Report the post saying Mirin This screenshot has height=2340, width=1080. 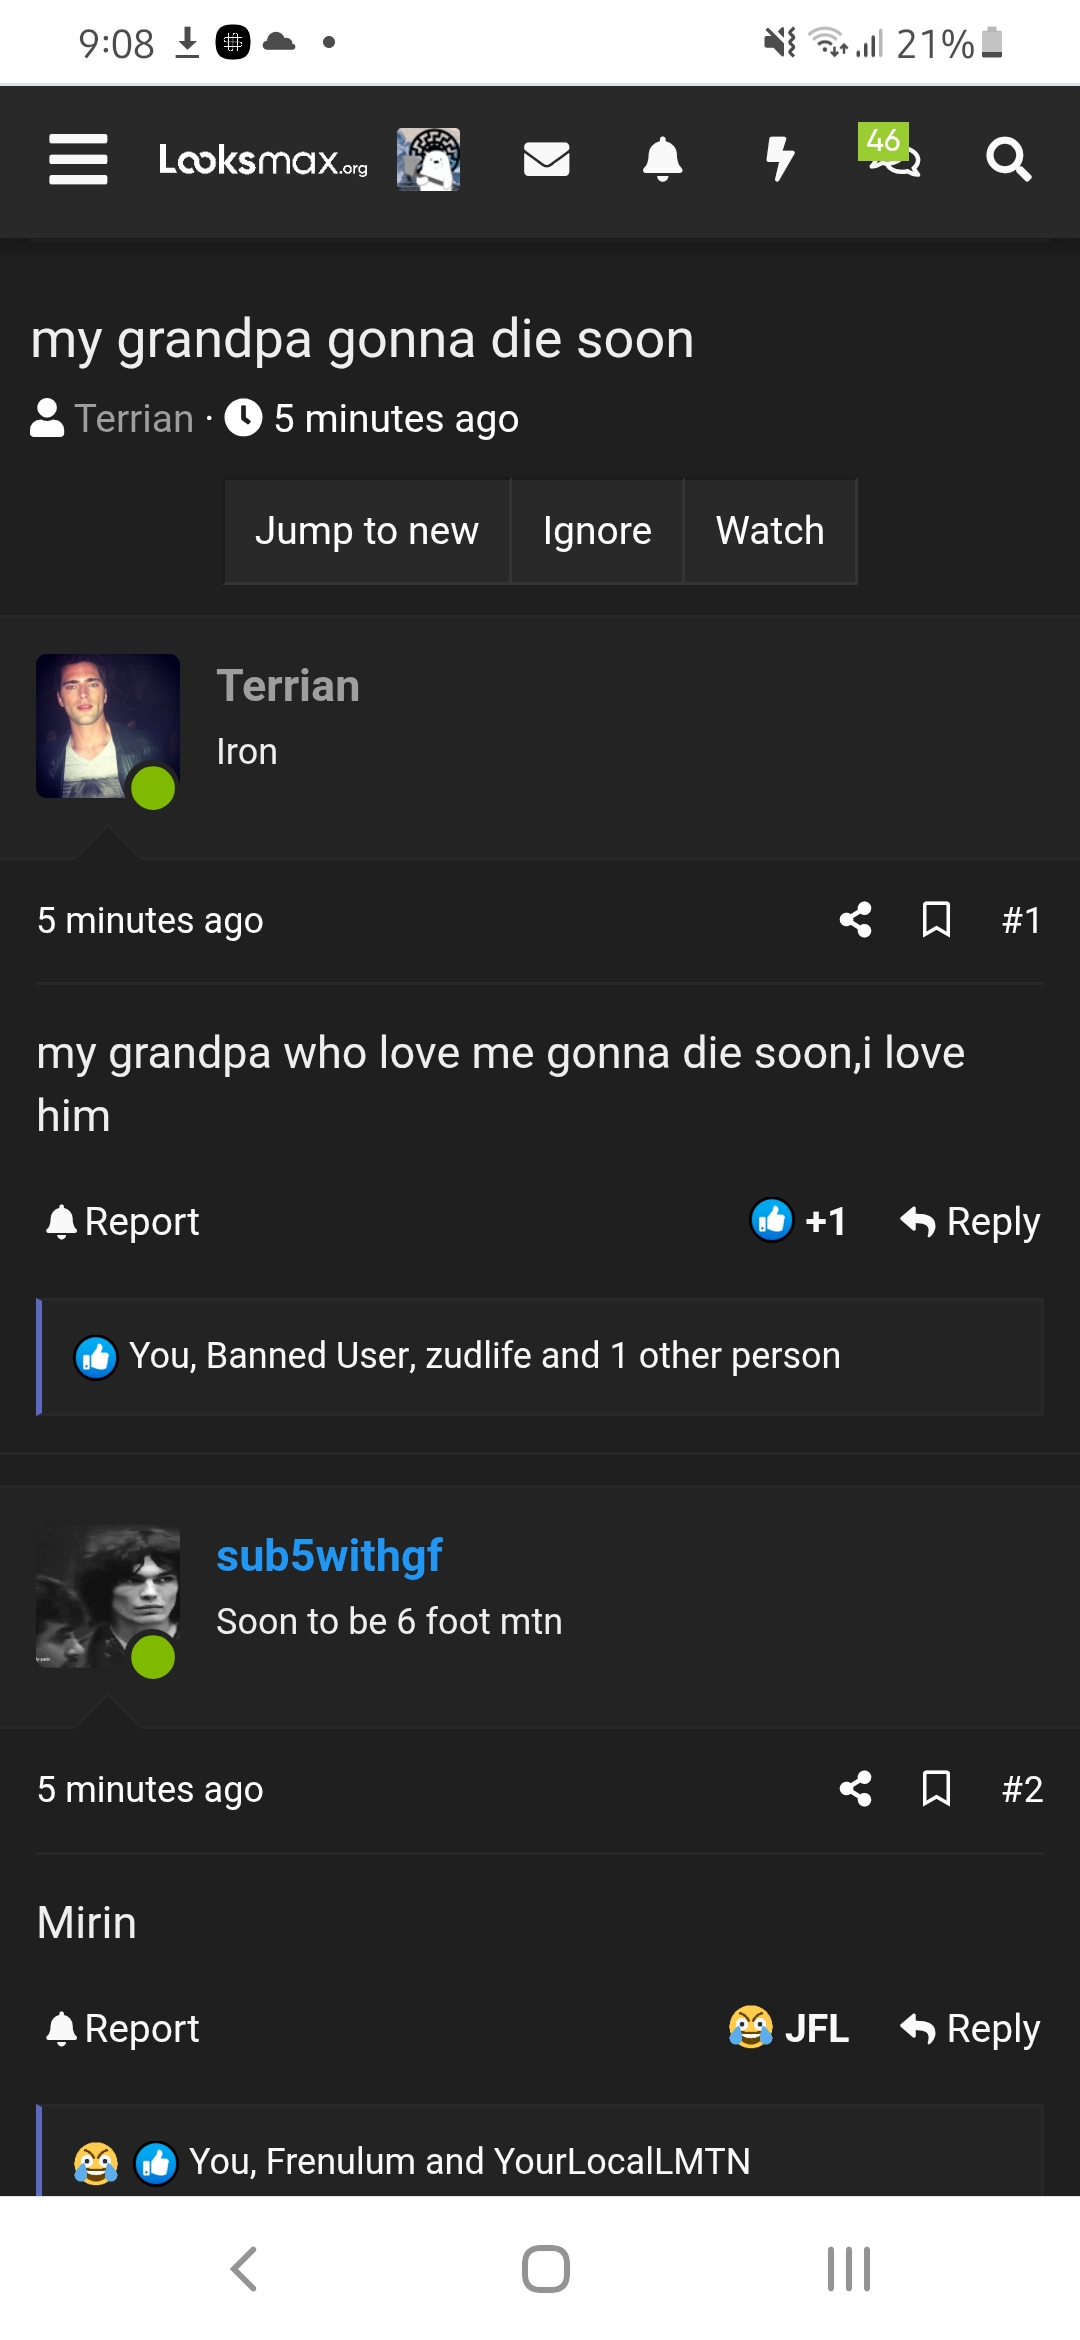[x=124, y=2028]
